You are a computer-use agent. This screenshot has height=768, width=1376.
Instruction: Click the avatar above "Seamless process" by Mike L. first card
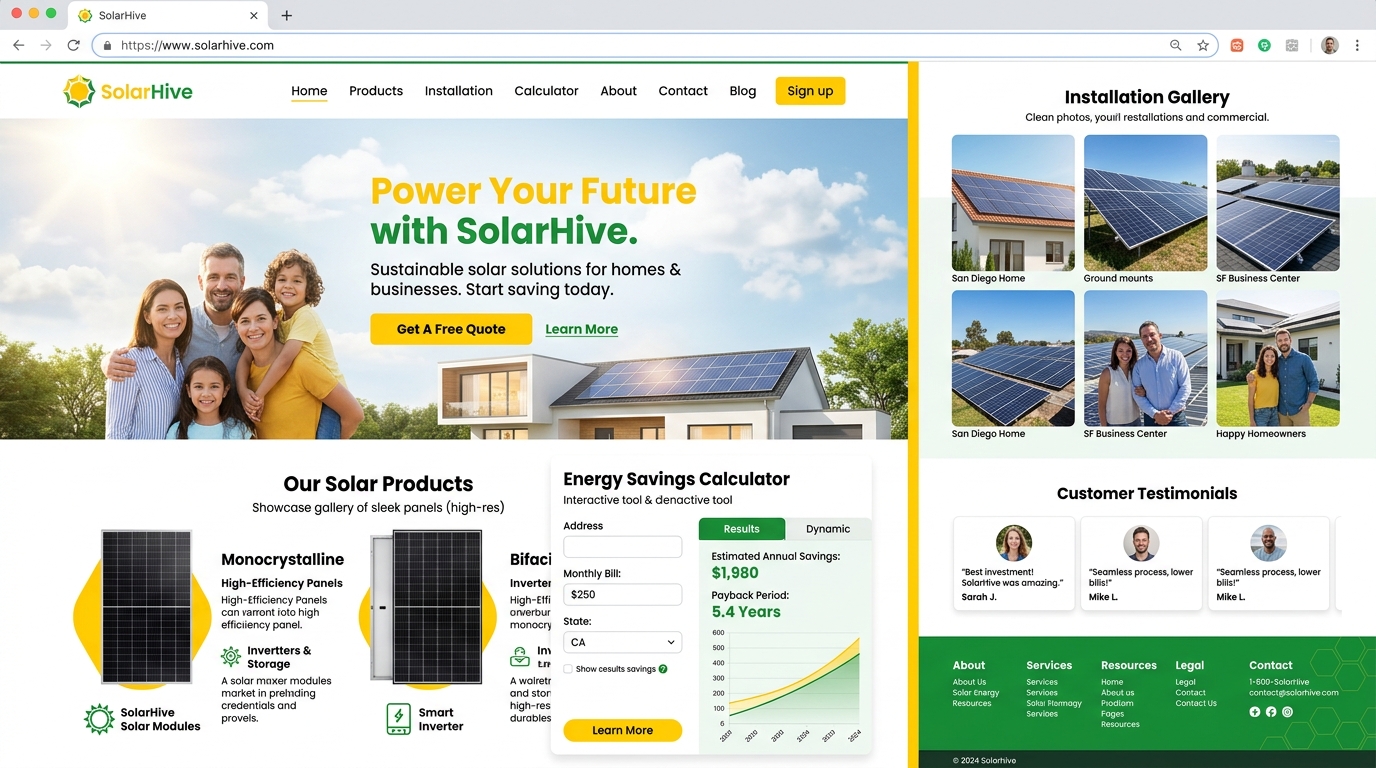[1141, 543]
